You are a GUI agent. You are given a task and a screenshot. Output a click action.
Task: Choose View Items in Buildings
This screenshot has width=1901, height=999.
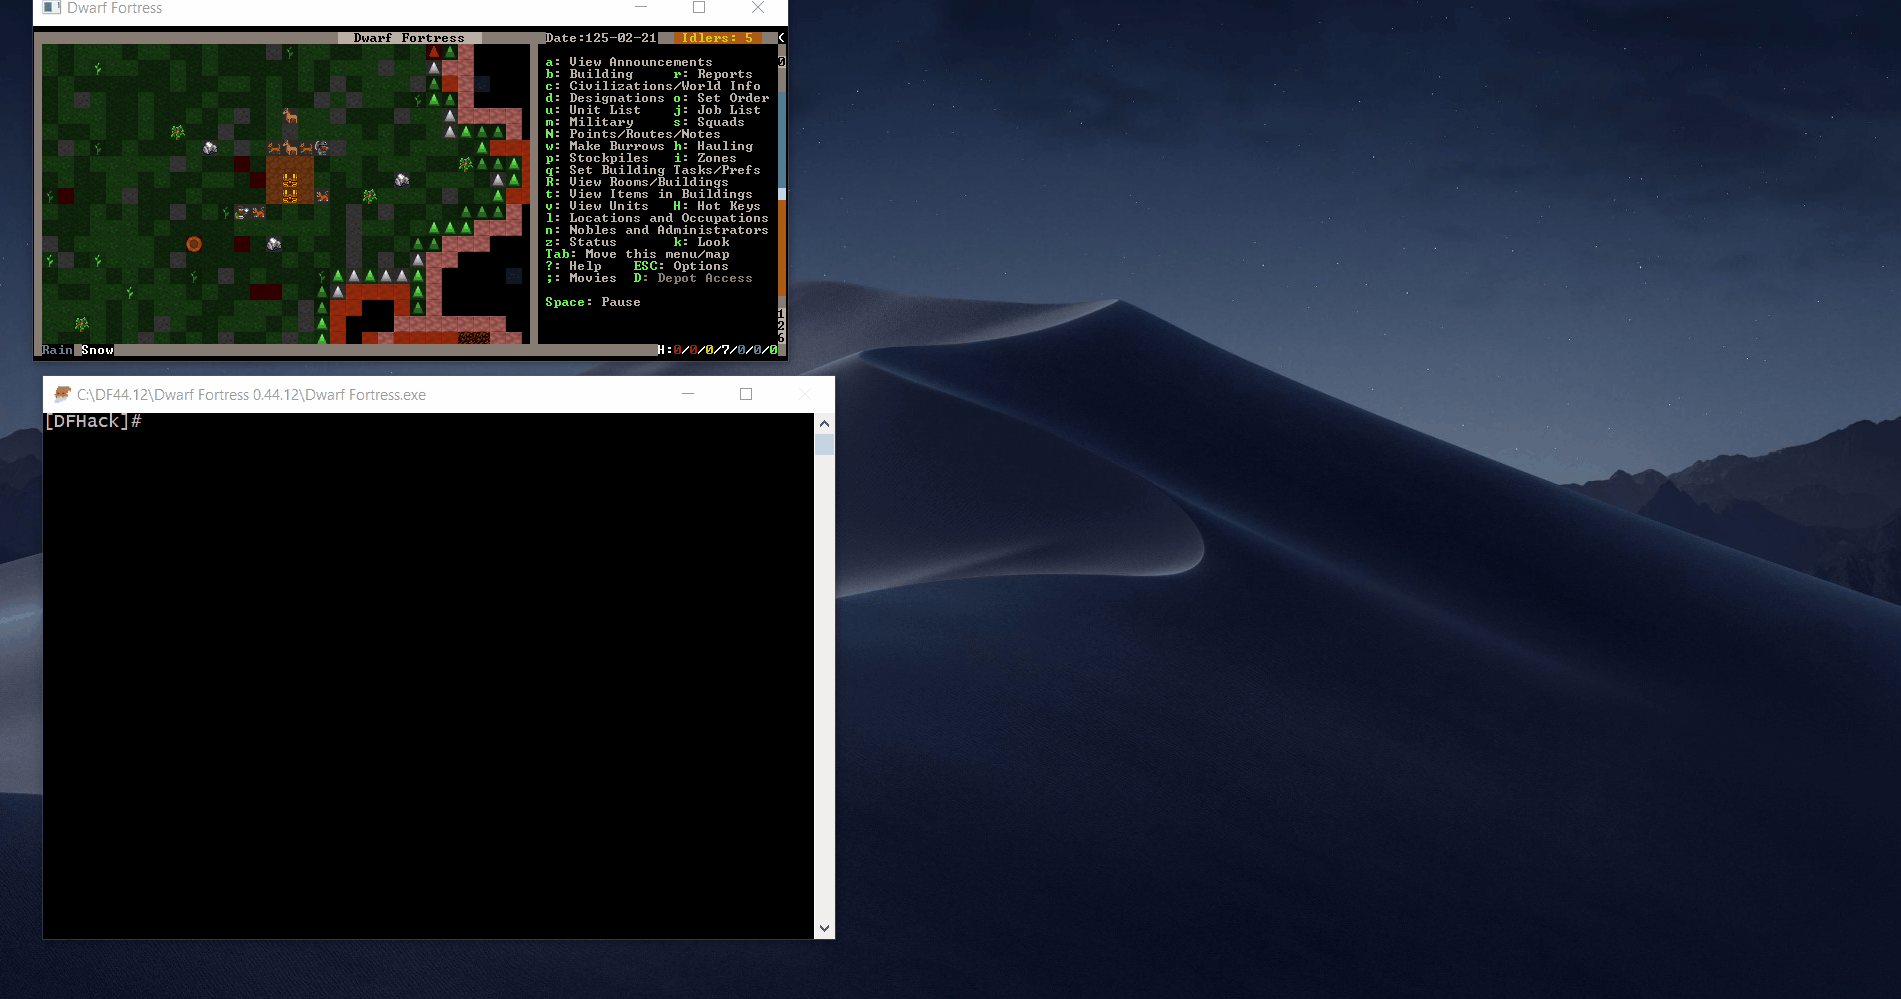pyautogui.click(x=649, y=194)
